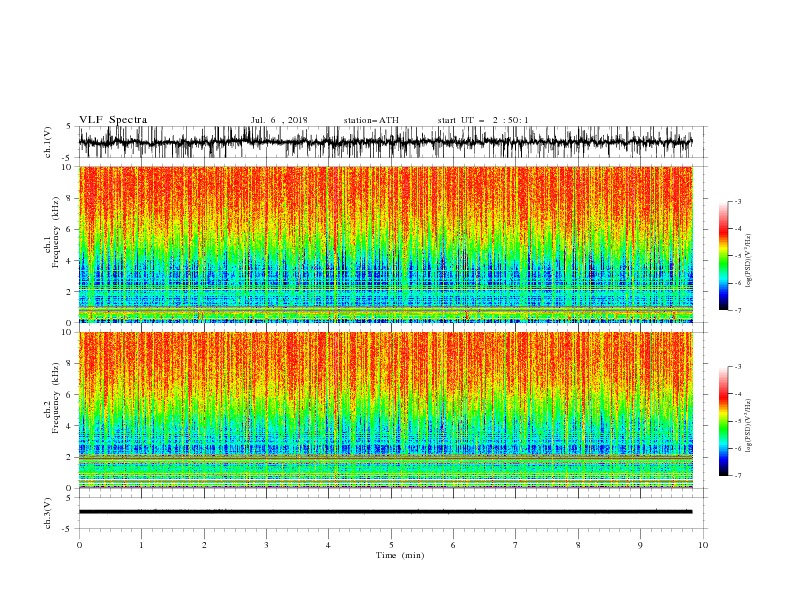Click time axis tick label '10'

click(x=703, y=545)
